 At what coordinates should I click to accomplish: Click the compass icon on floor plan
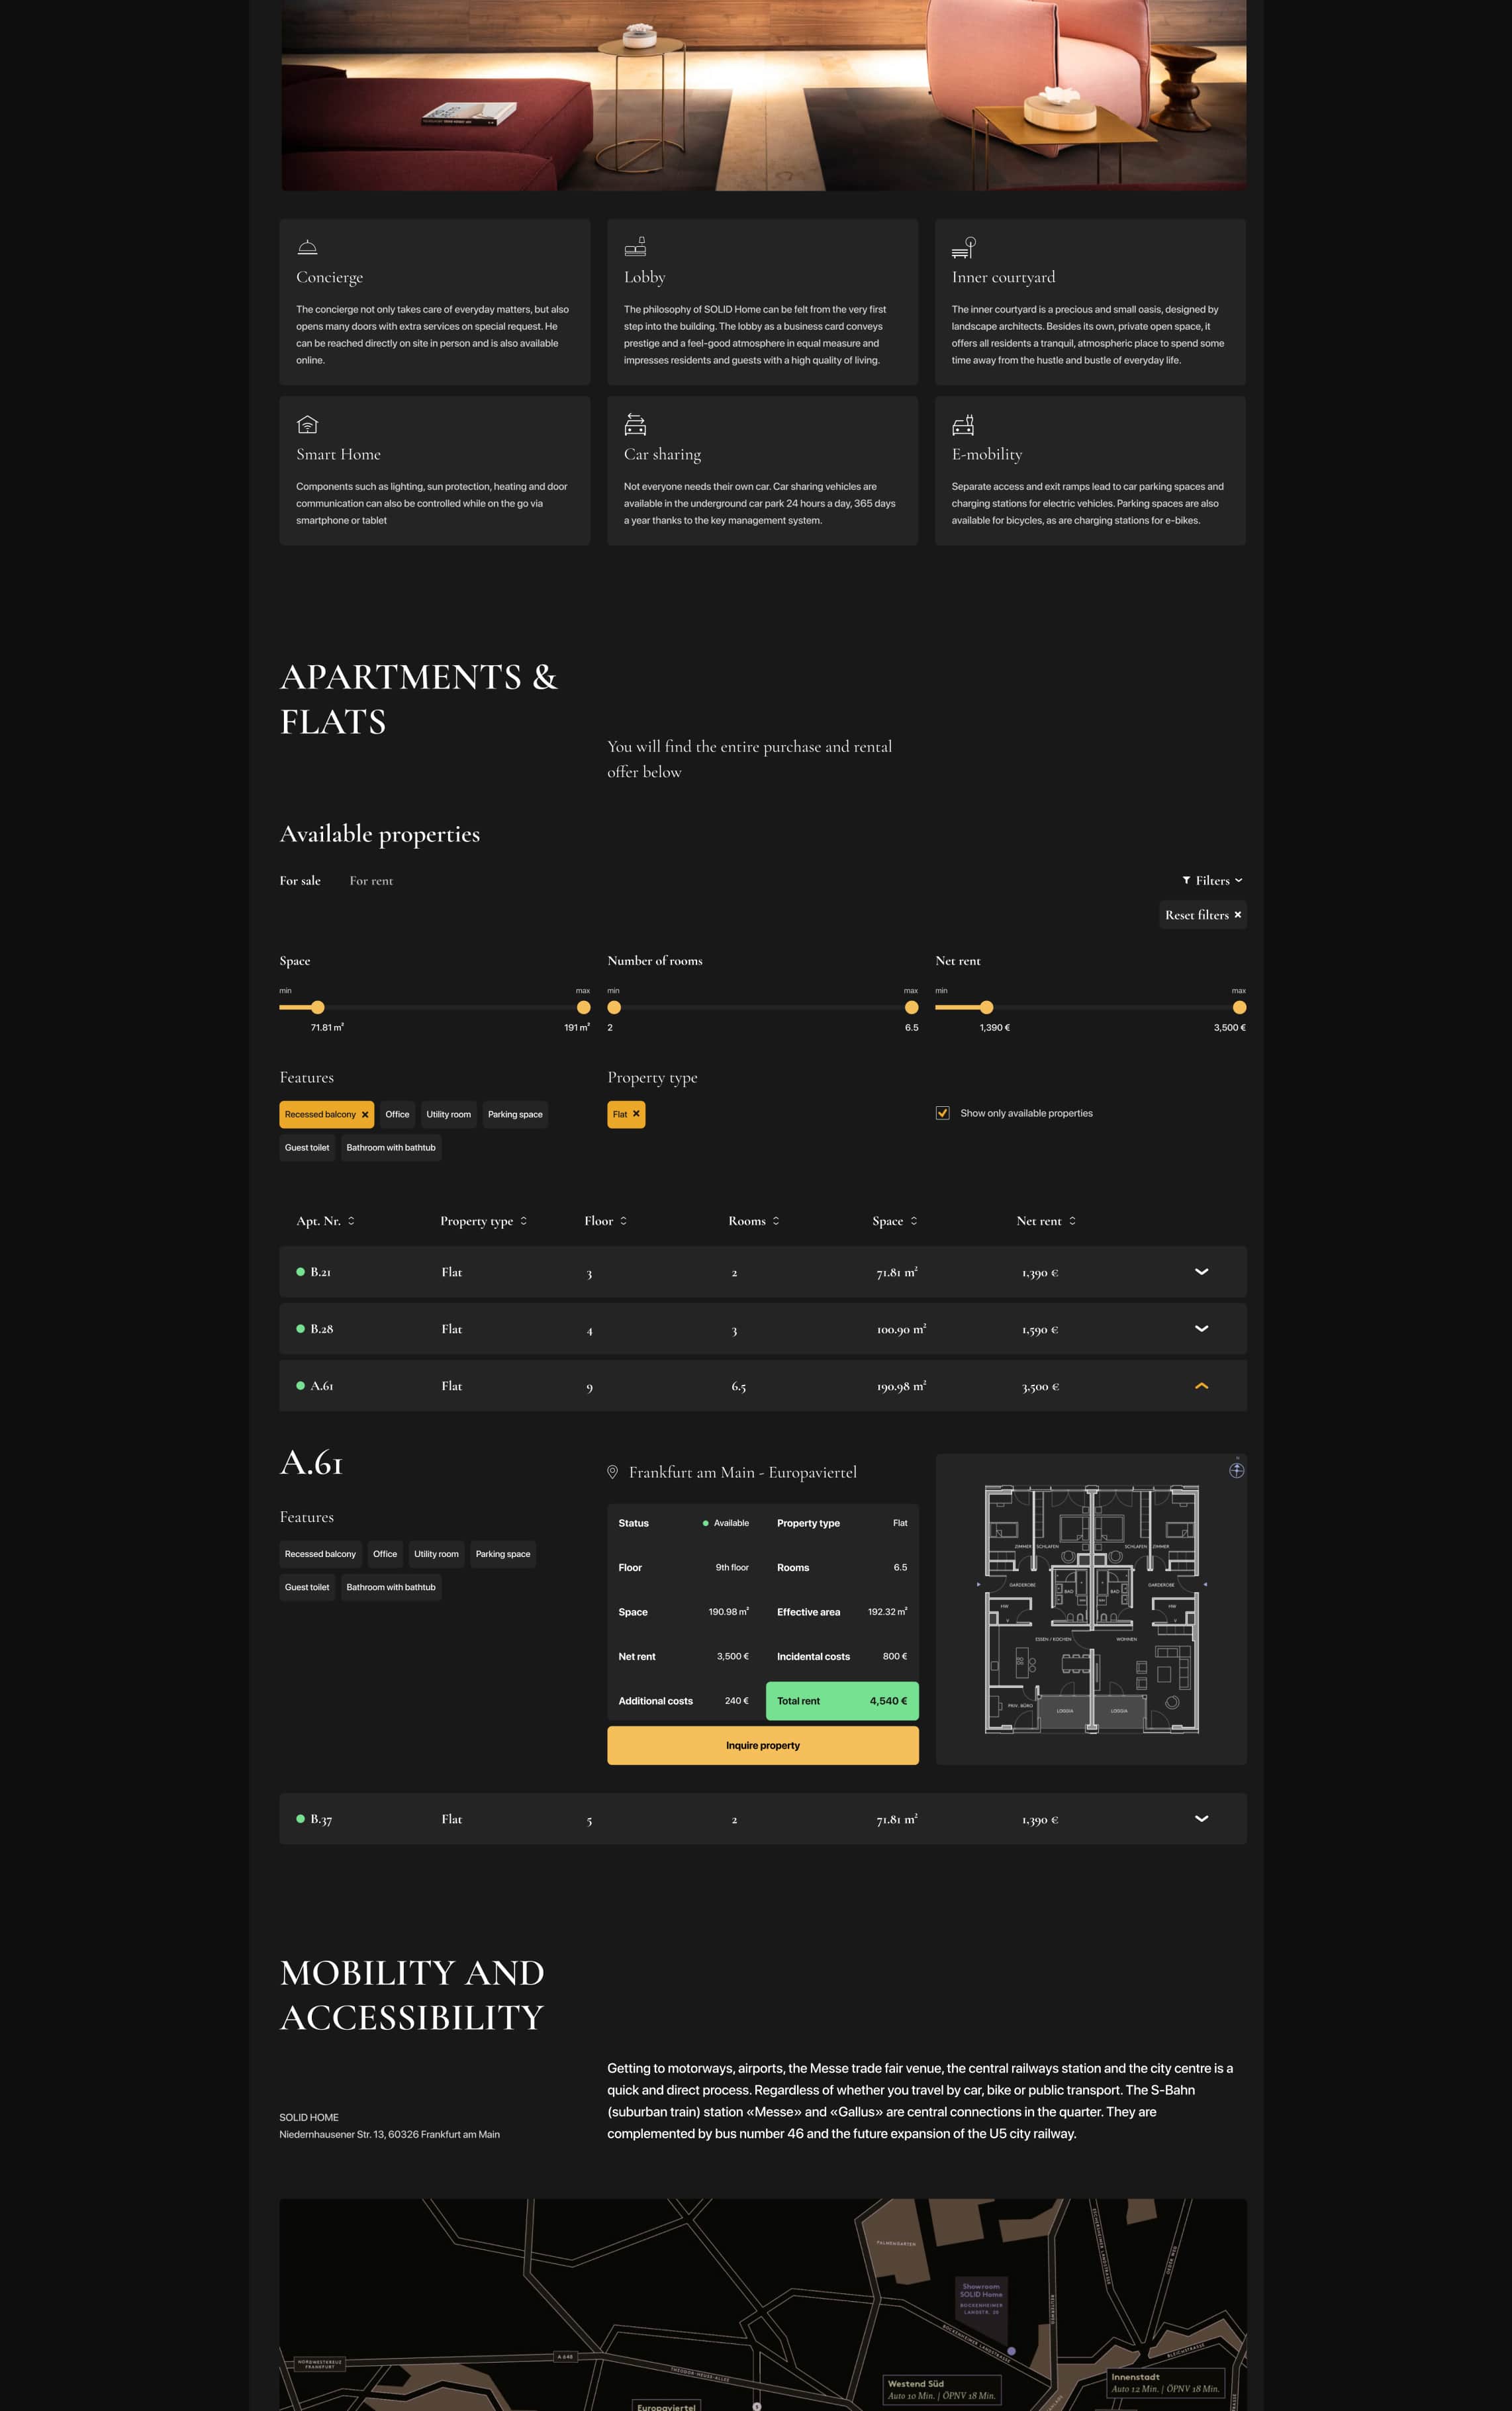point(1237,1469)
